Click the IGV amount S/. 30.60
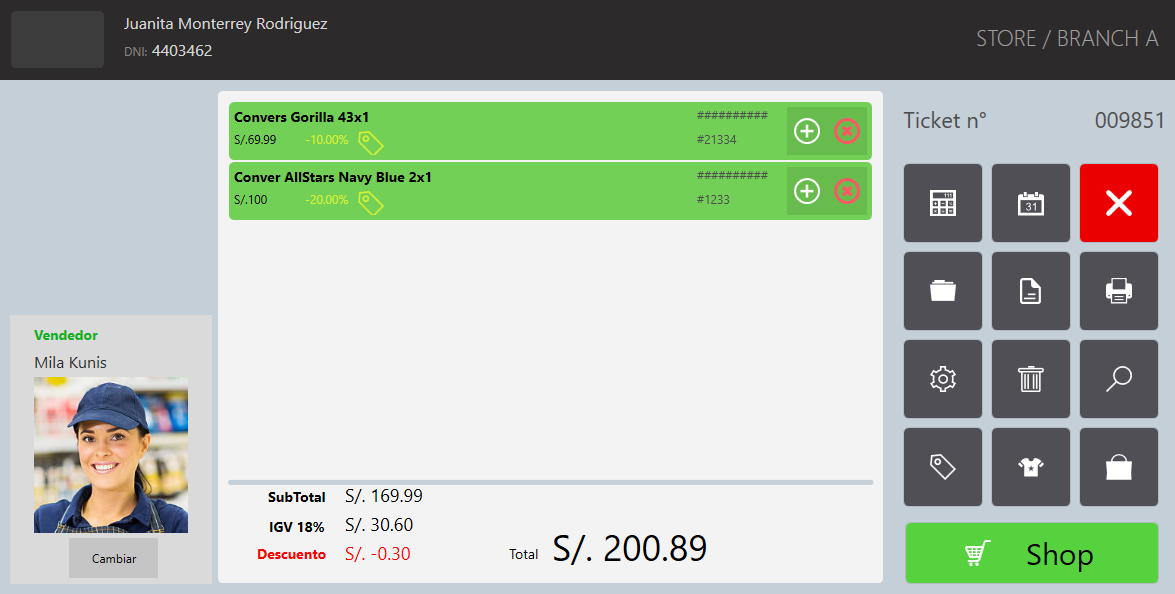 pos(379,525)
